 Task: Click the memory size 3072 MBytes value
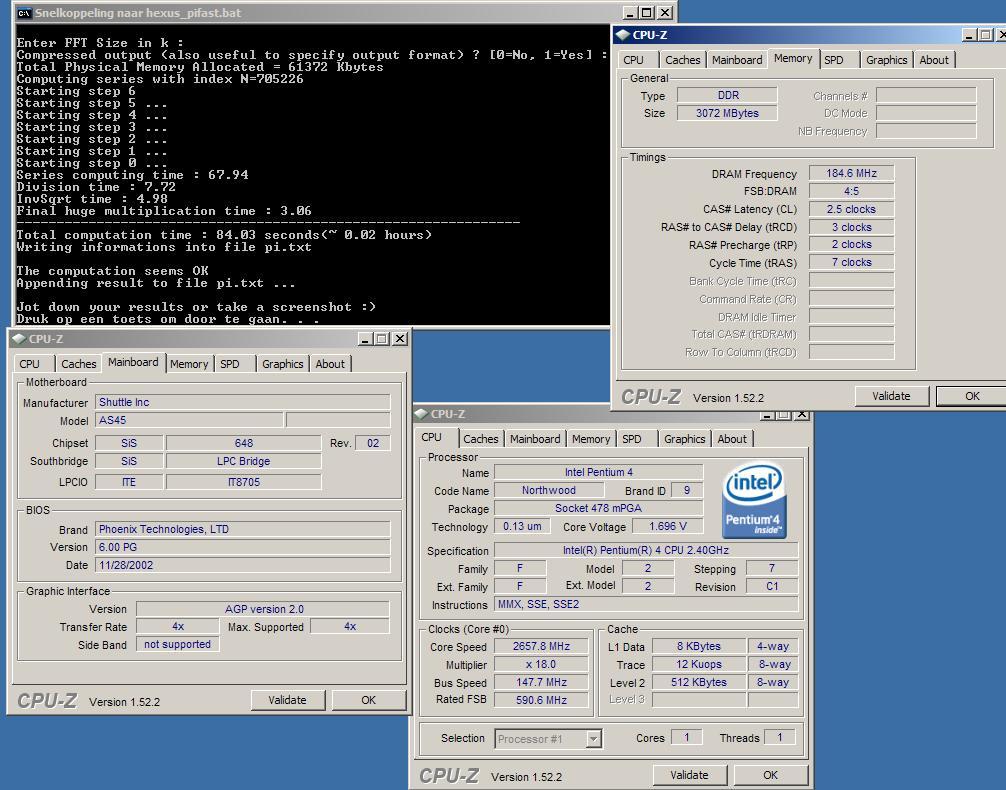(727, 113)
